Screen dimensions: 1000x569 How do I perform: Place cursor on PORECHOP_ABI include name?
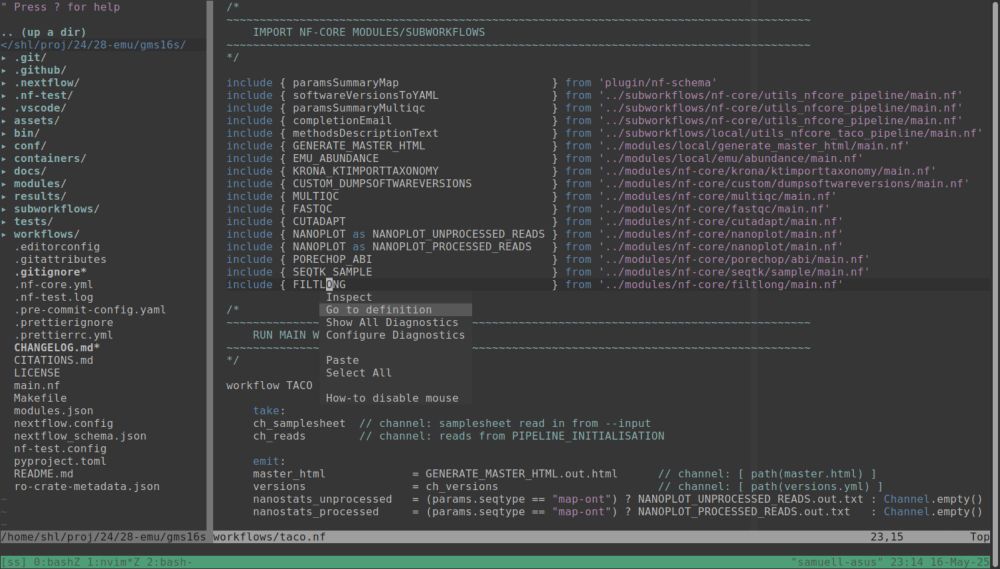(332, 260)
